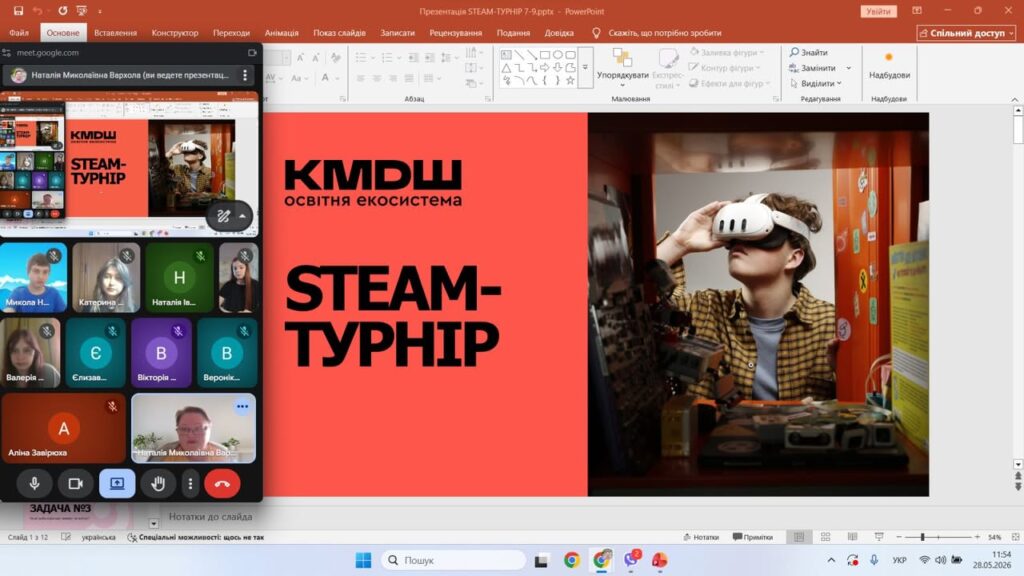
Task: Redo action in Quick Access Toolbar
Action: pyautogui.click(x=63, y=11)
